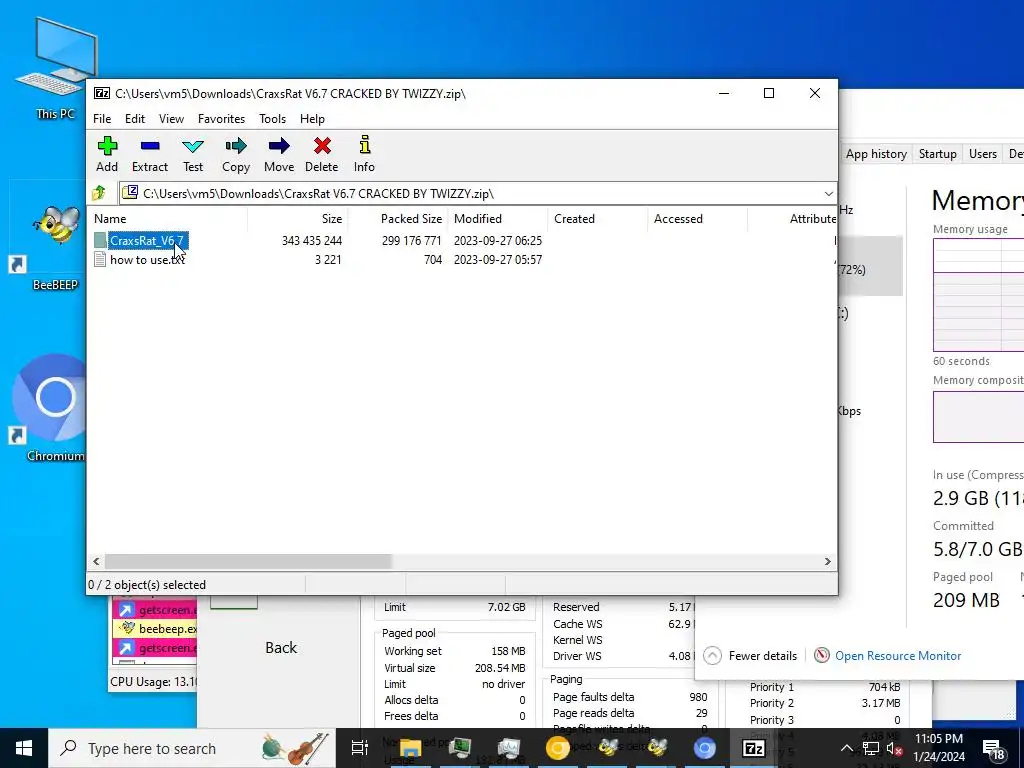Open the View menu
Image resolution: width=1024 pixels, height=768 pixels.
(x=171, y=119)
